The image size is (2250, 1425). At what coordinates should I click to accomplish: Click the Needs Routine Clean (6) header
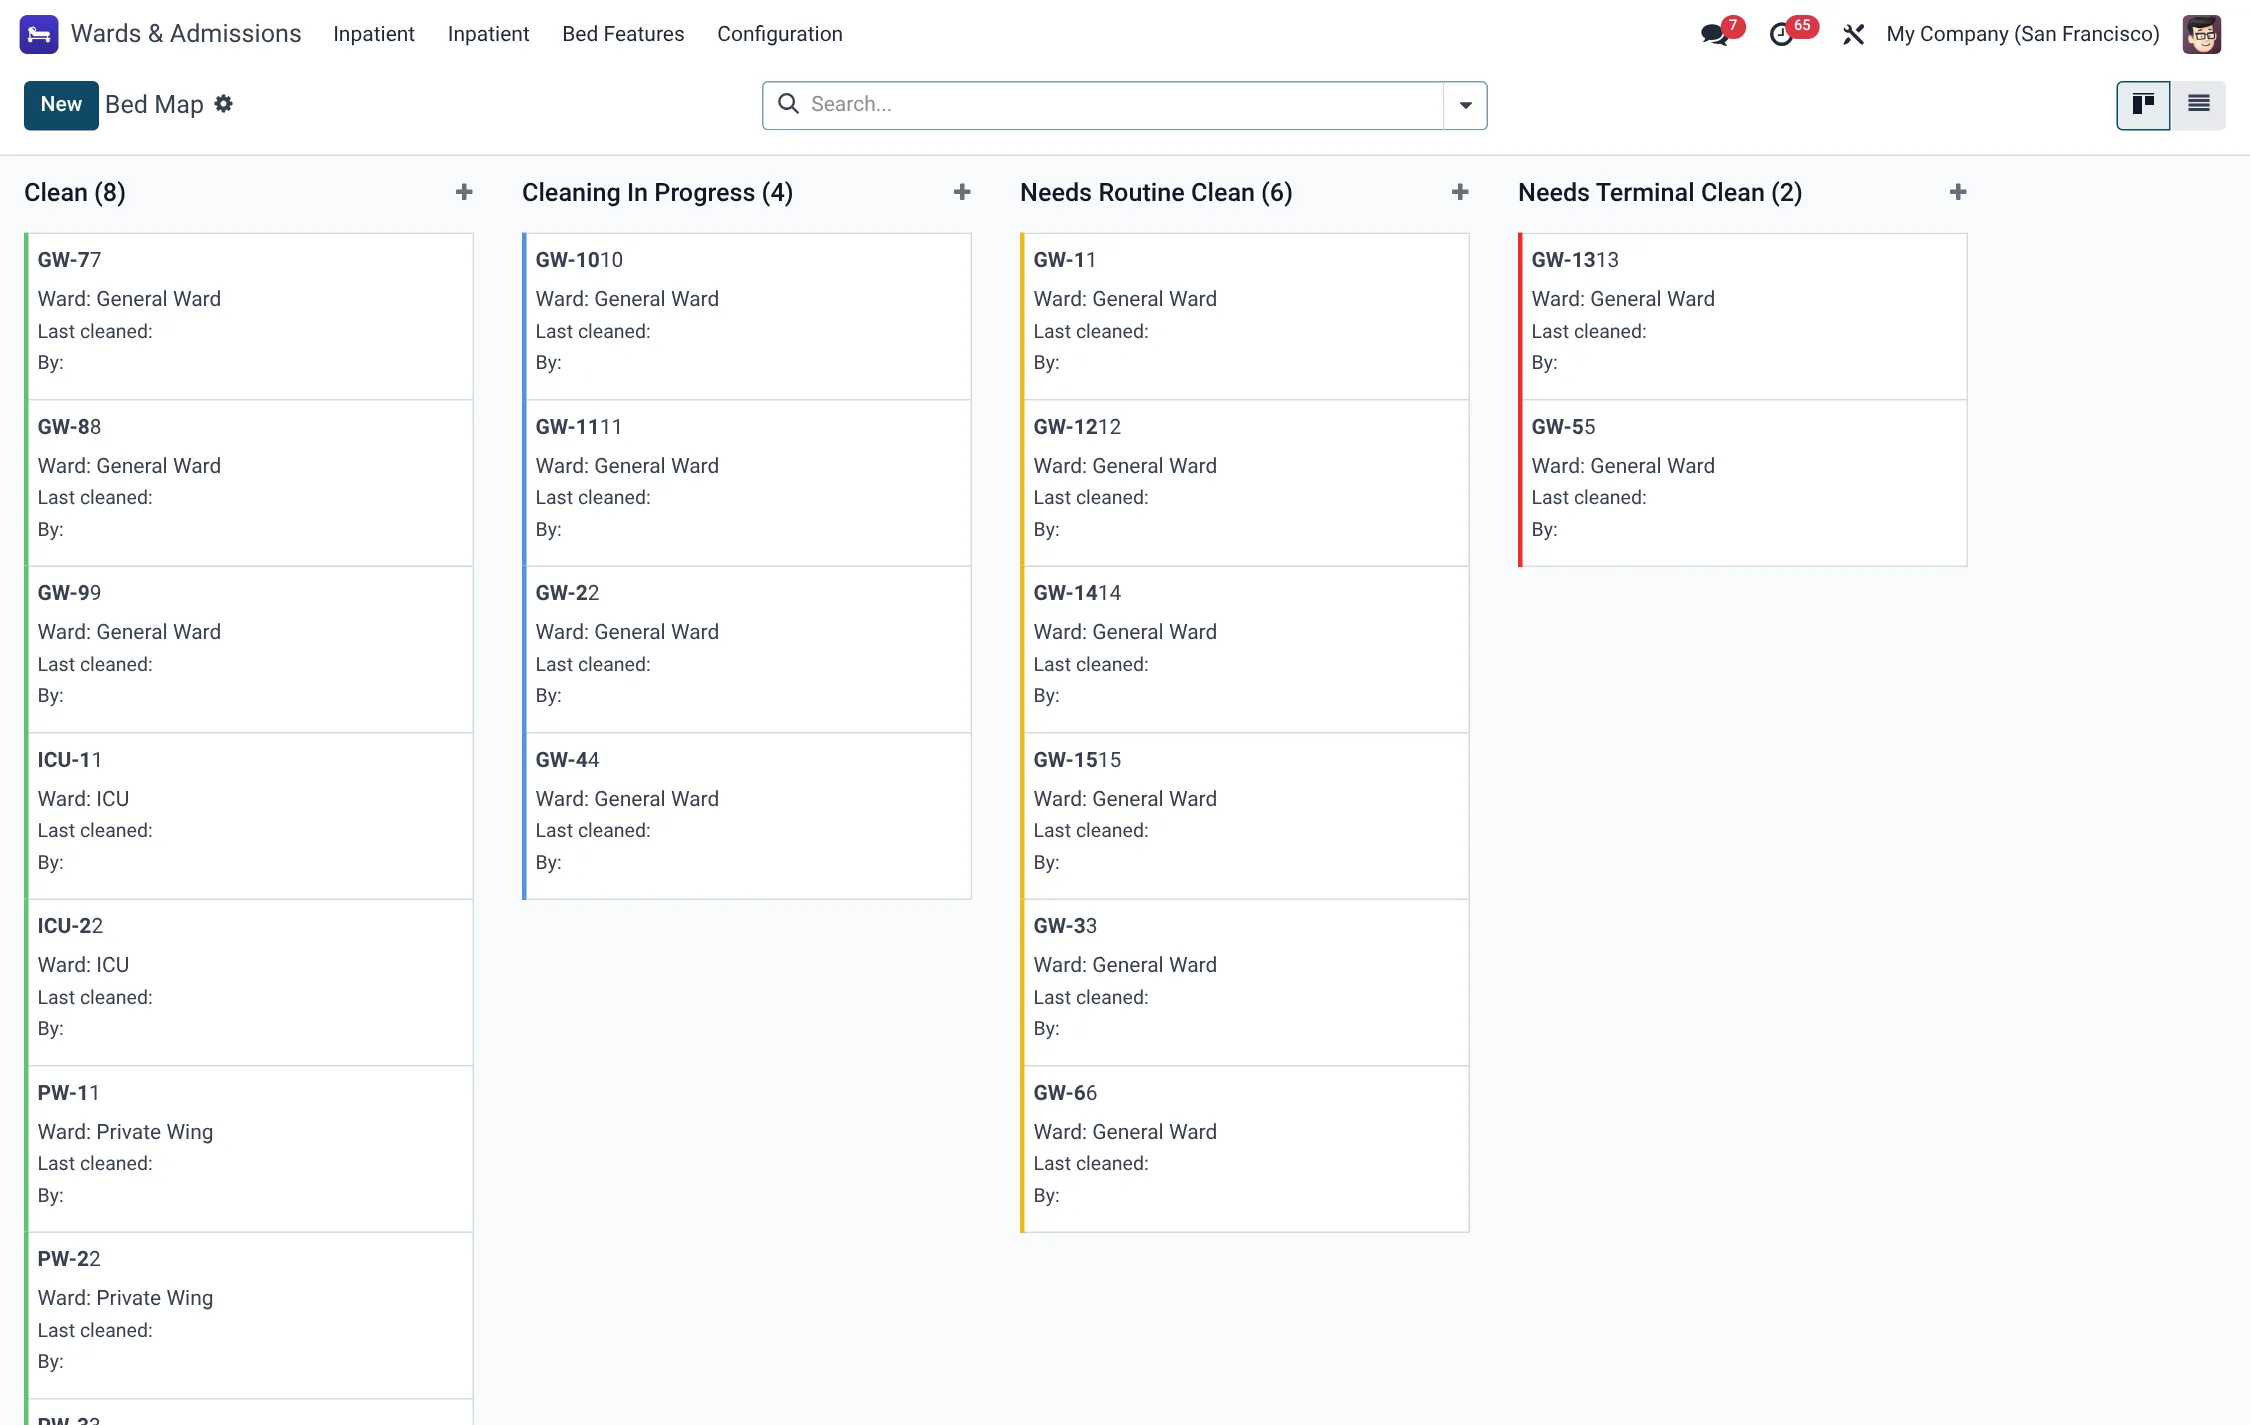coord(1156,192)
